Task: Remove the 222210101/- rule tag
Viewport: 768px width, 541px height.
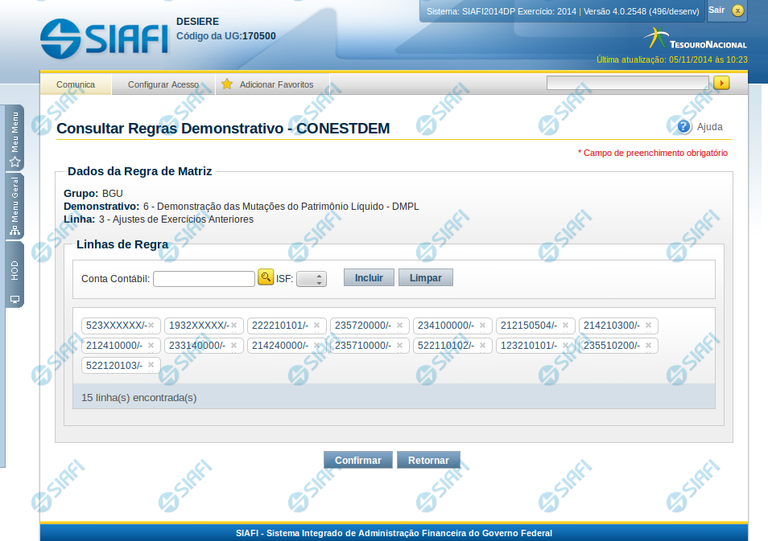Action: [317, 325]
